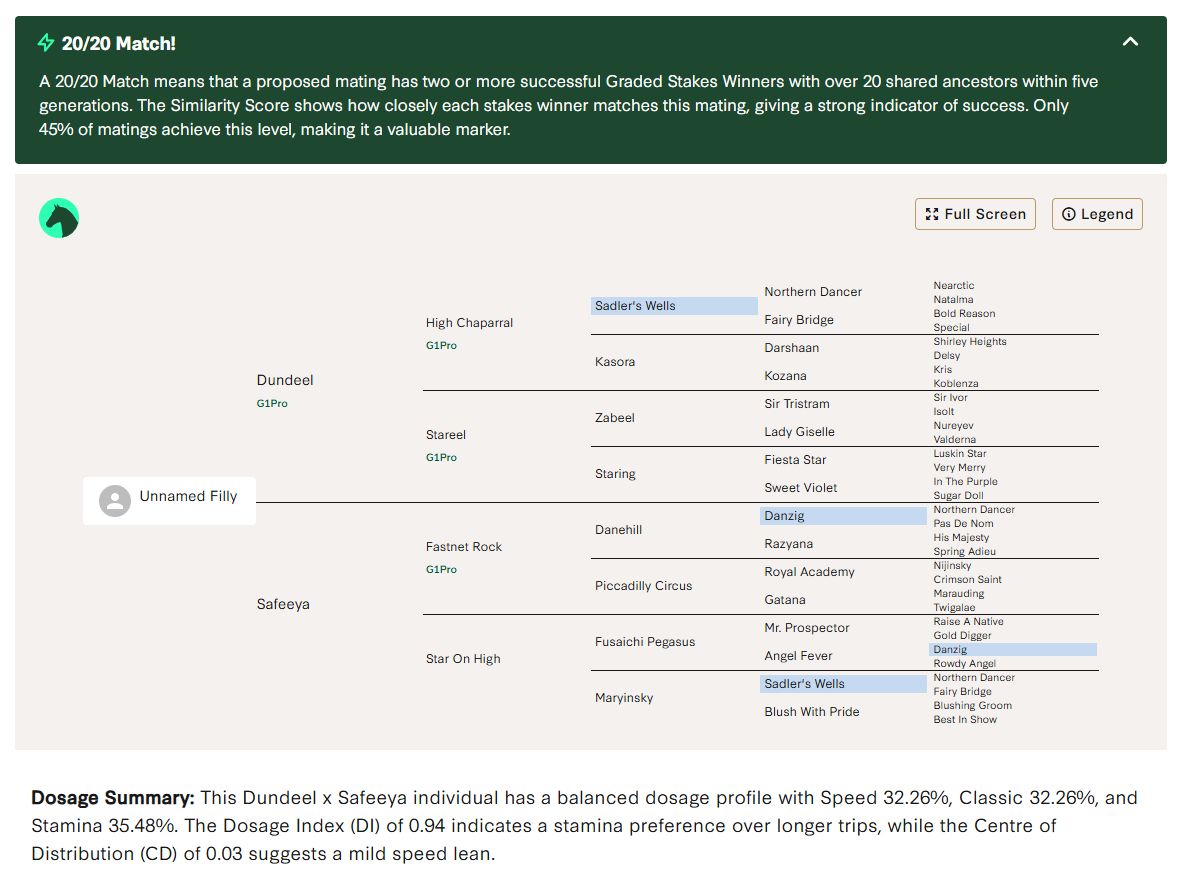Open the pedigree in Full Screen
Screen dimensions: 1184x873
click(975, 214)
